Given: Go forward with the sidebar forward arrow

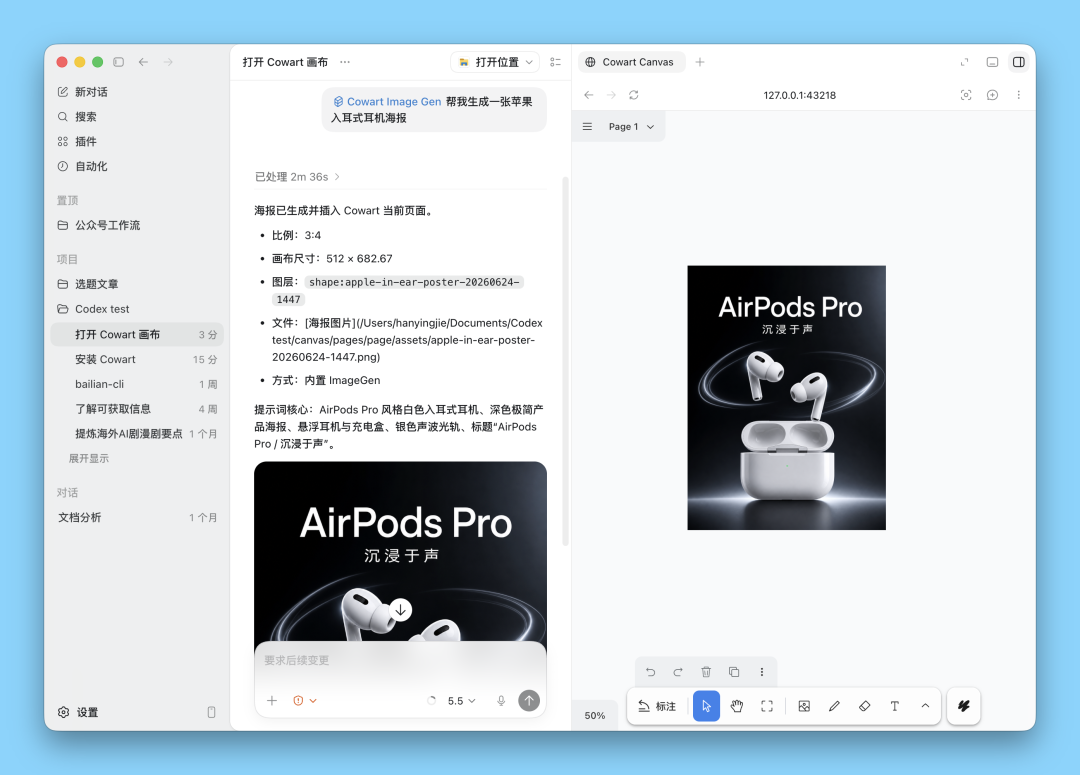Looking at the screenshot, I should (x=168, y=62).
